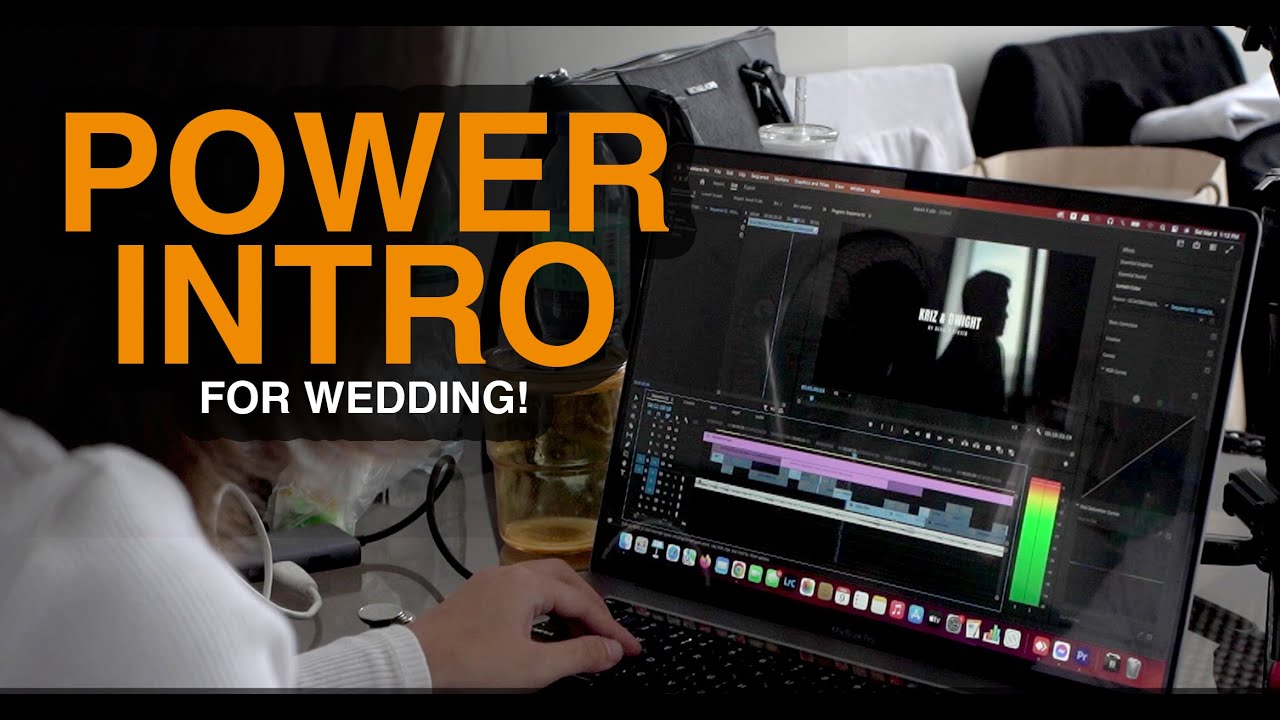The width and height of the screenshot is (1280, 720).
Task: Open the Lumetri Sequence 01 clip dropdown
Action: (x=1192, y=310)
